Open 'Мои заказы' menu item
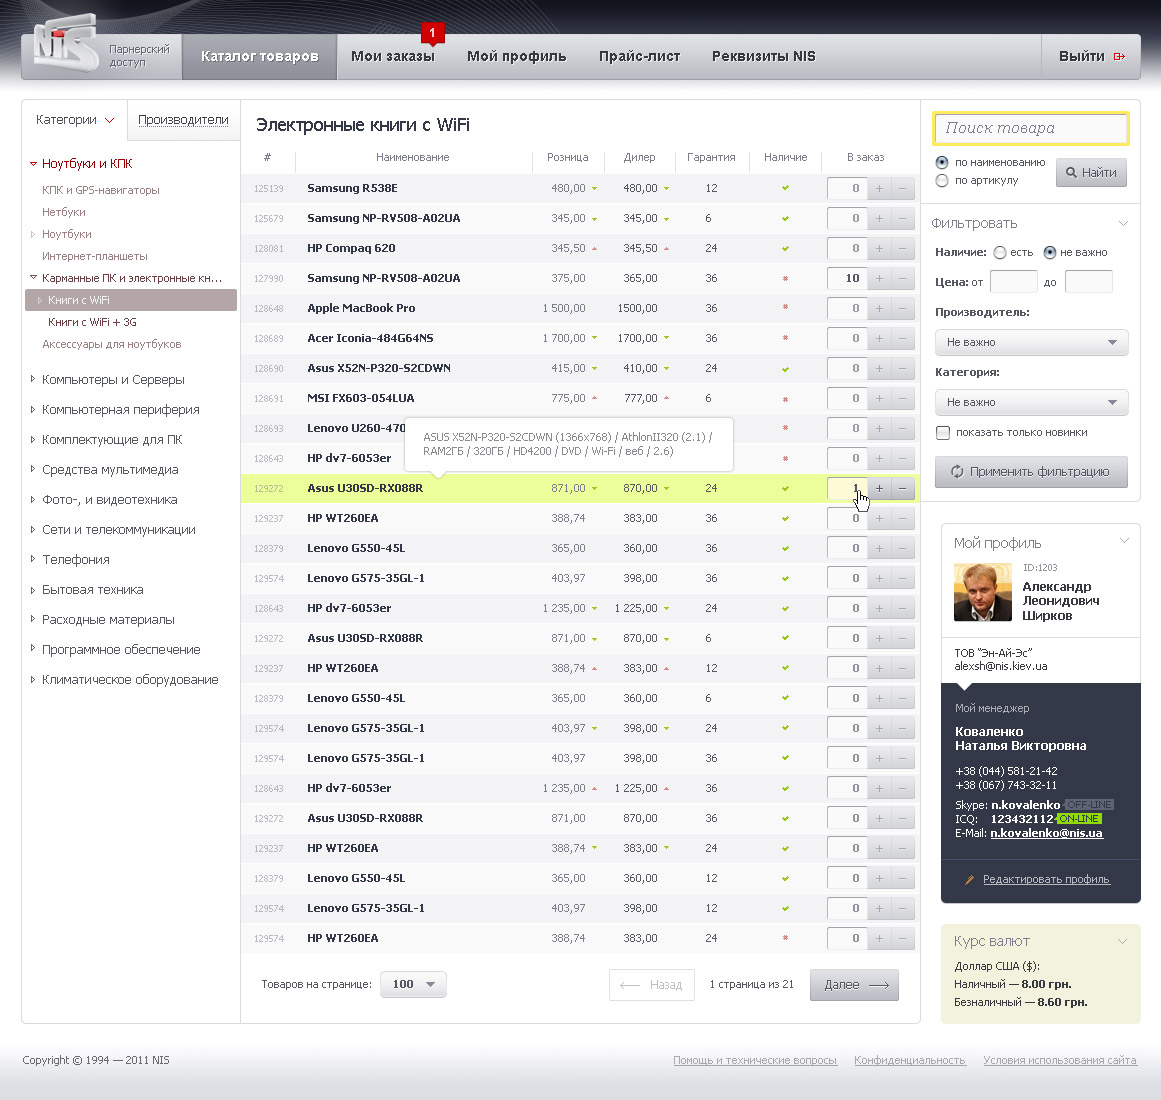This screenshot has height=1100, width=1161. point(392,56)
